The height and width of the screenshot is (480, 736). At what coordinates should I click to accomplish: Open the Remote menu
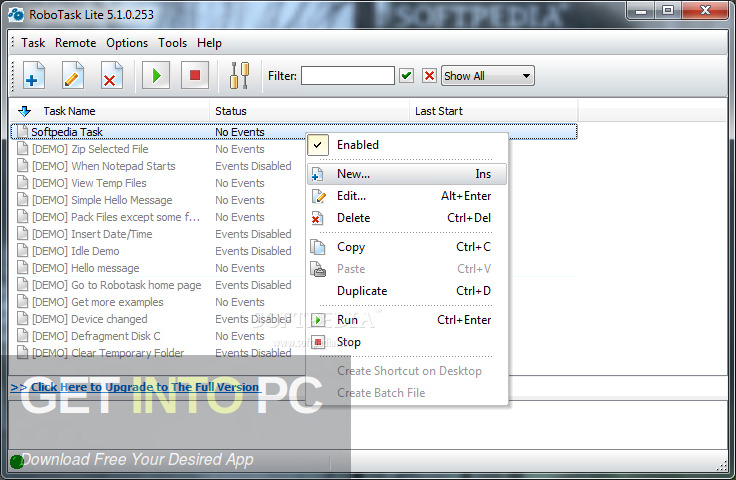(75, 43)
